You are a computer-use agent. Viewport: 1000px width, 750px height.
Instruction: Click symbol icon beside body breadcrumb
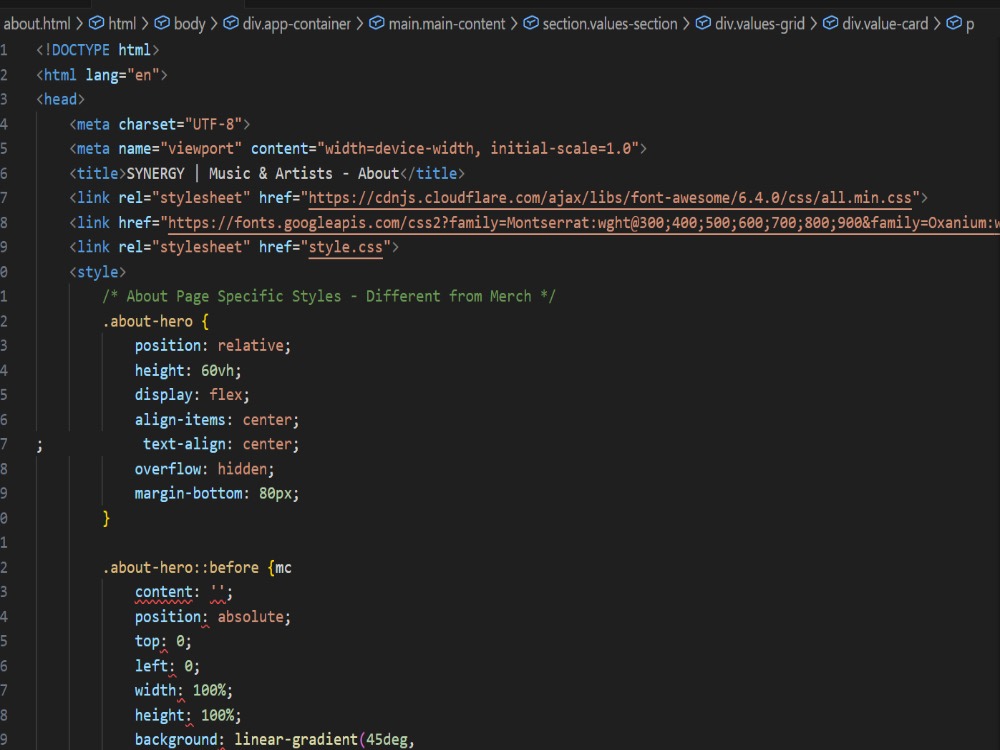click(x=162, y=24)
